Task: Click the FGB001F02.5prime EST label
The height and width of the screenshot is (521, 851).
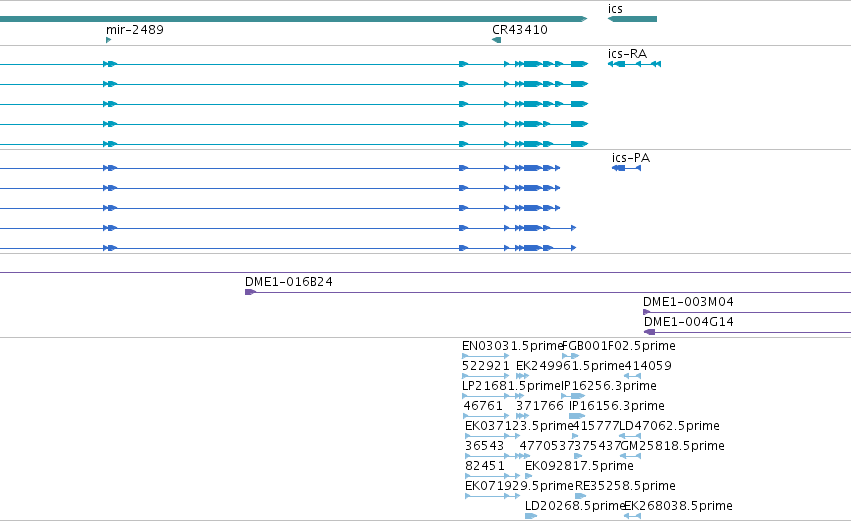Action: (x=619, y=346)
